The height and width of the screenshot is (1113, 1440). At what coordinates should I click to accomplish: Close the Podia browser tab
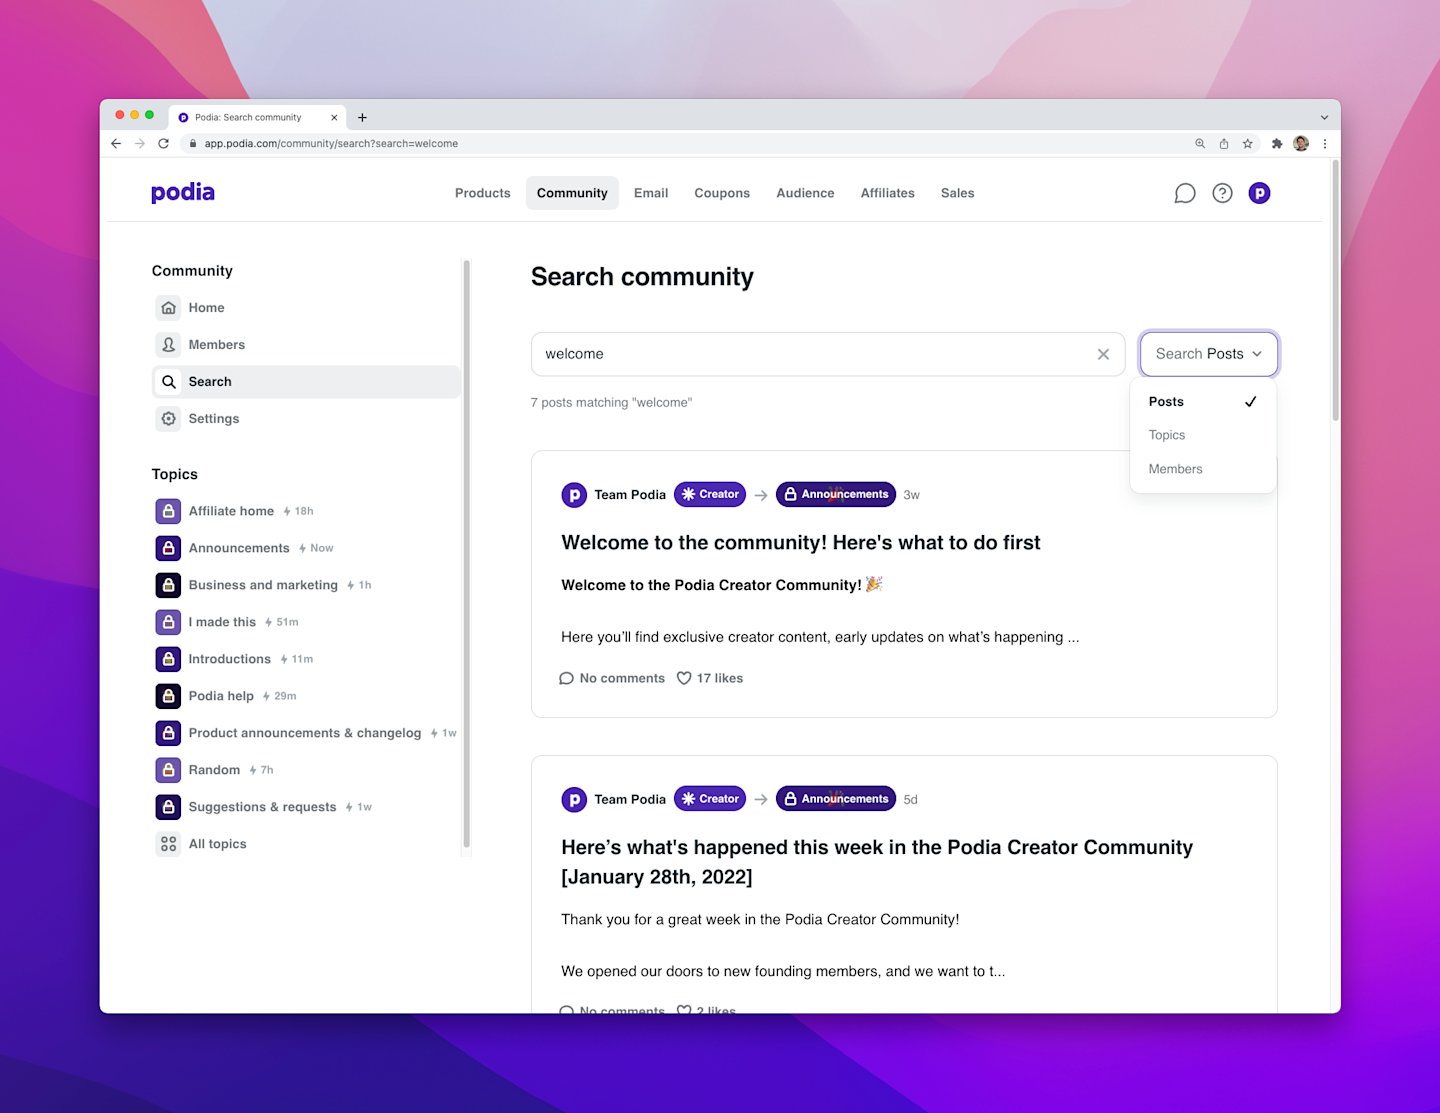[x=334, y=117]
